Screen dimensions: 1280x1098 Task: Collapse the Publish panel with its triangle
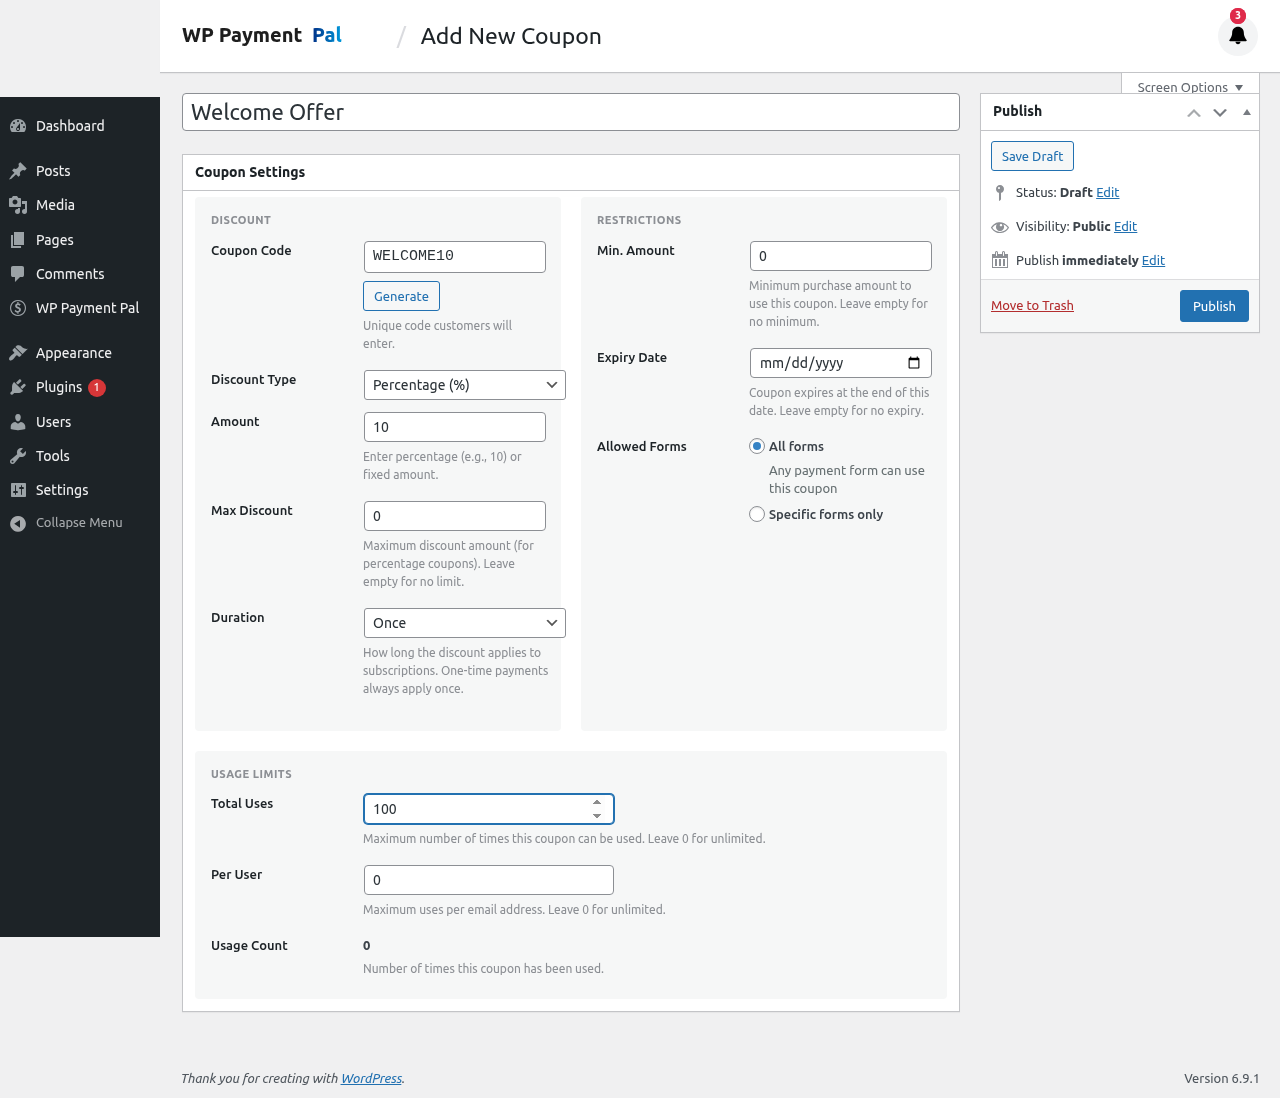[1246, 112]
